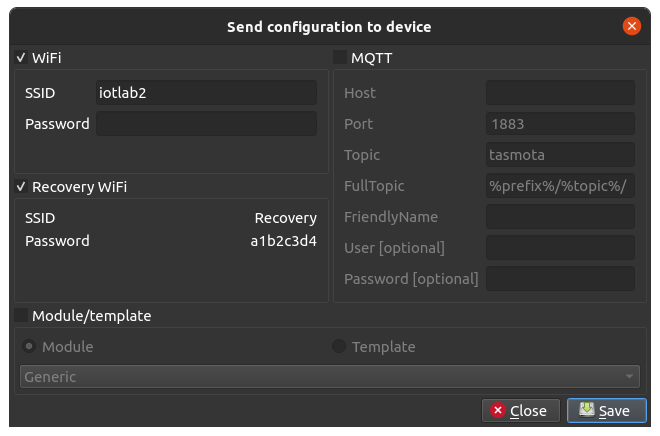Toggle the Recovery WiFi checkbox
Image resolution: width=660 pixels, height=436 pixels.
tap(22, 187)
